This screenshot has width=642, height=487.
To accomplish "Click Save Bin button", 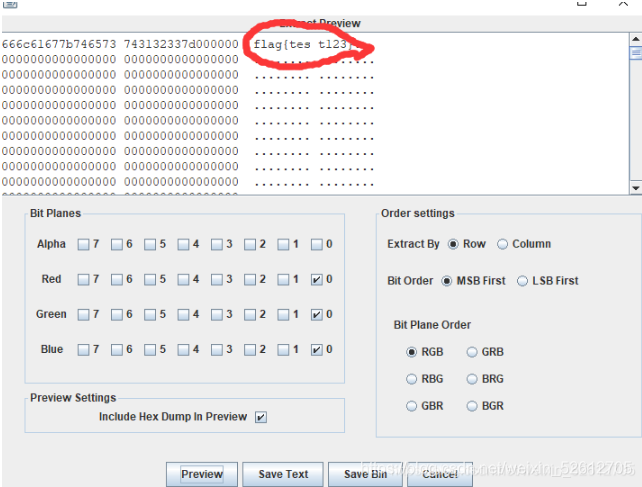I will 365,474.
